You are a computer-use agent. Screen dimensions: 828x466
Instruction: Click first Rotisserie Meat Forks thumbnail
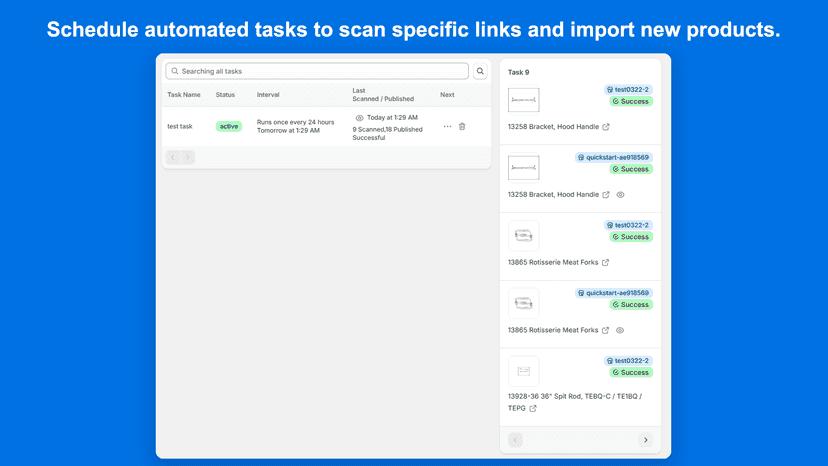(523, 235)
